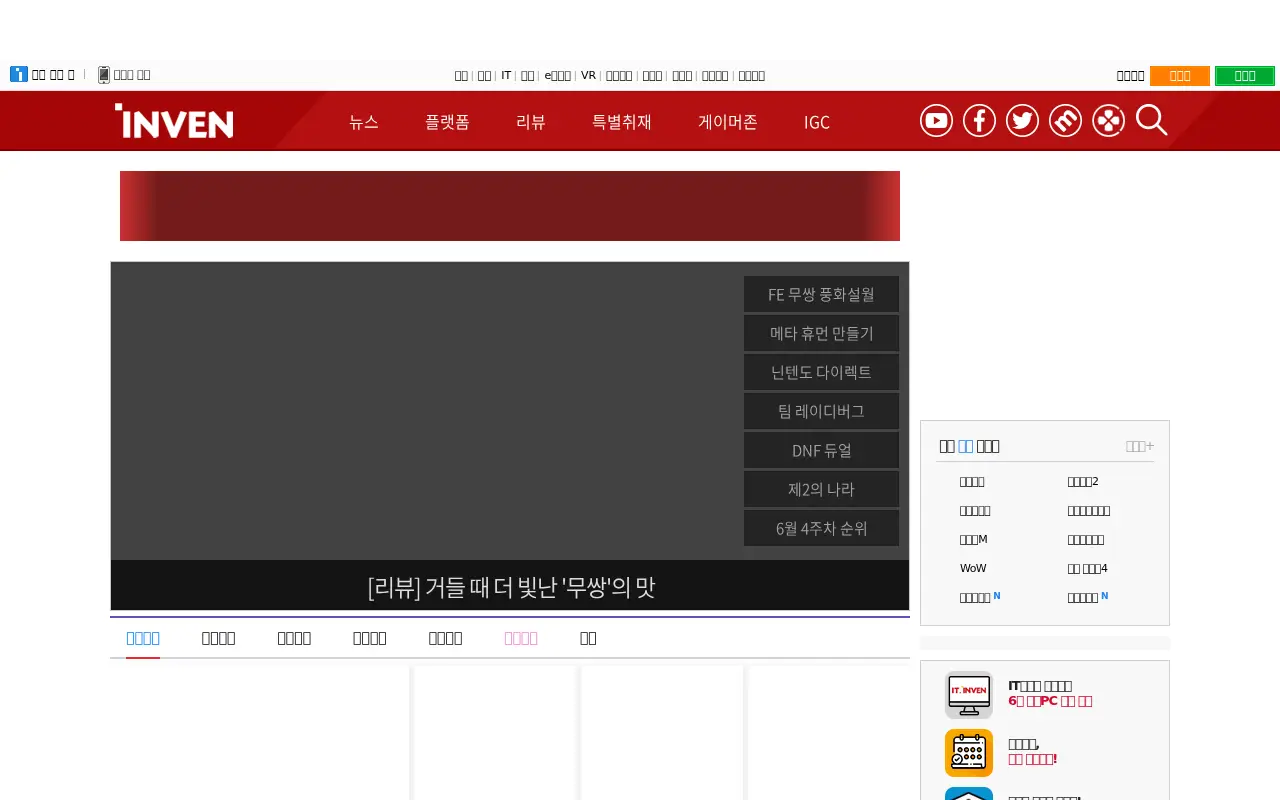Click the 'VR' link in top bar
The height and width of the screenshot is (800, 1280).
click(x=588, y=75)
